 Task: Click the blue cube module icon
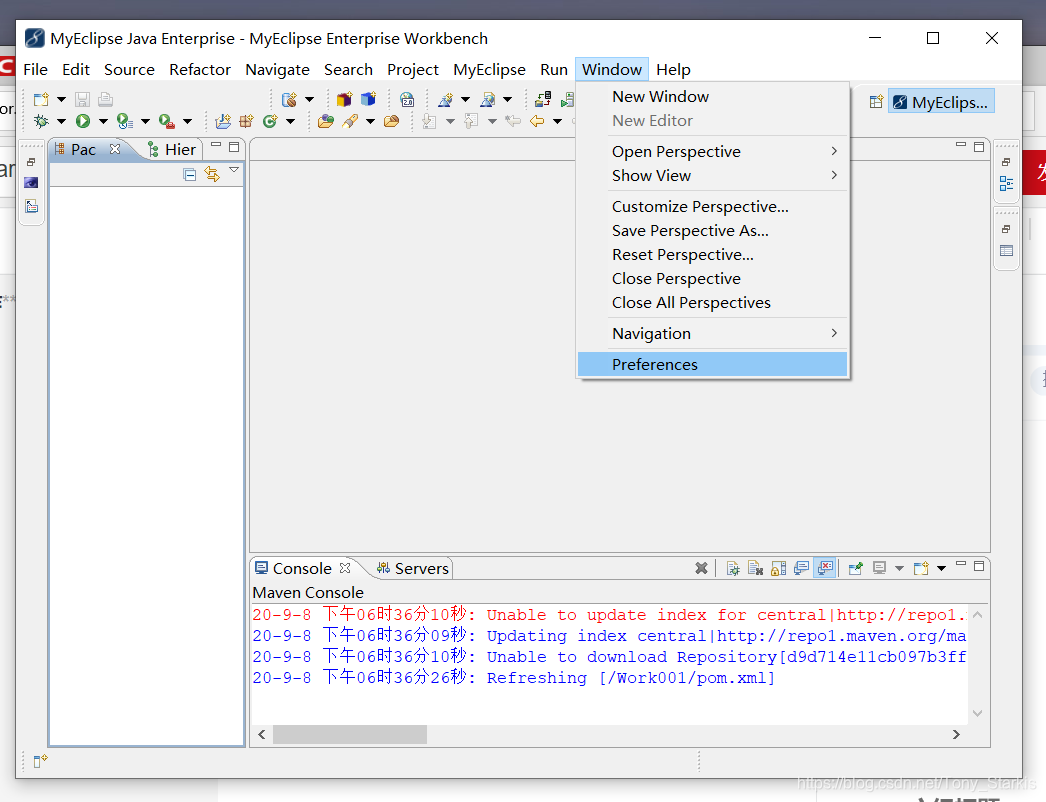(368, 99)
